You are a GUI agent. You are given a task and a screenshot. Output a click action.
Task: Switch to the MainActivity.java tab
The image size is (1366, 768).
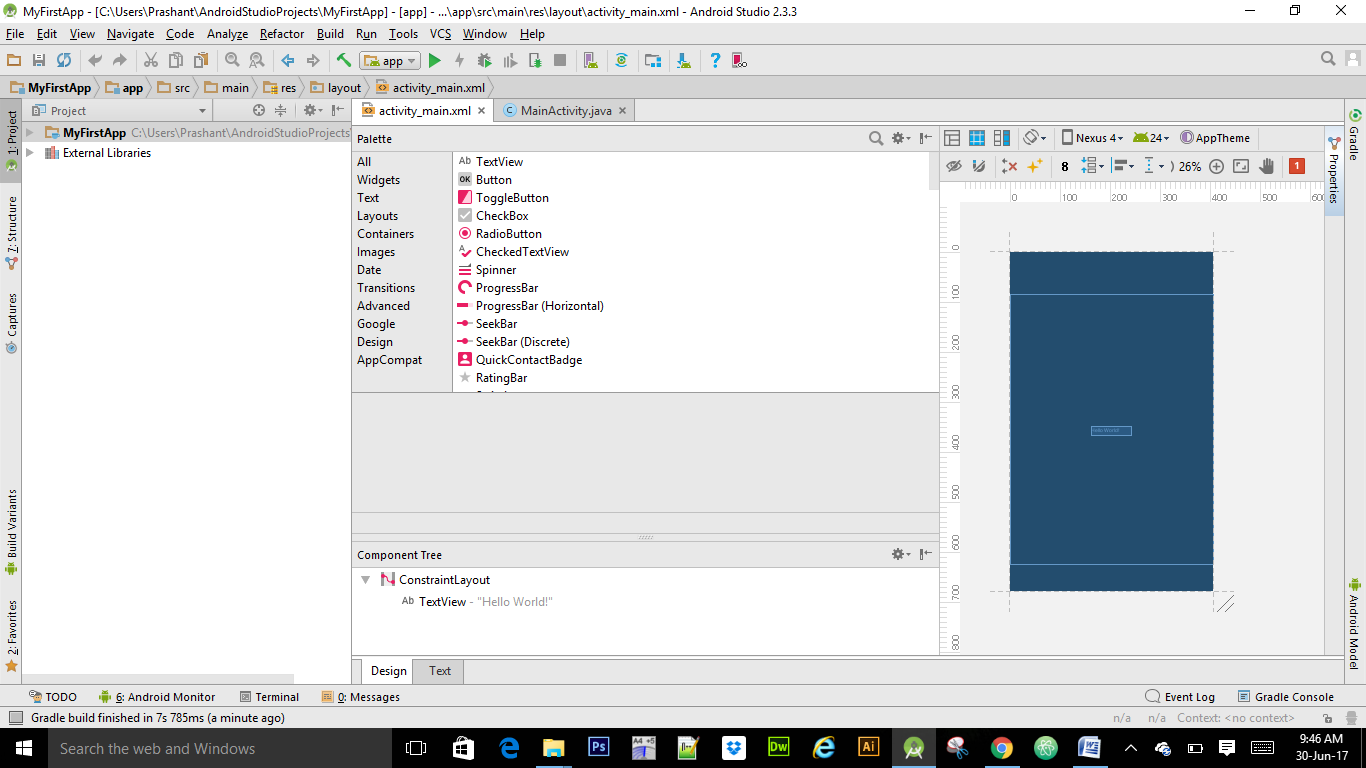pyautogui.click(x=565, y=111)
